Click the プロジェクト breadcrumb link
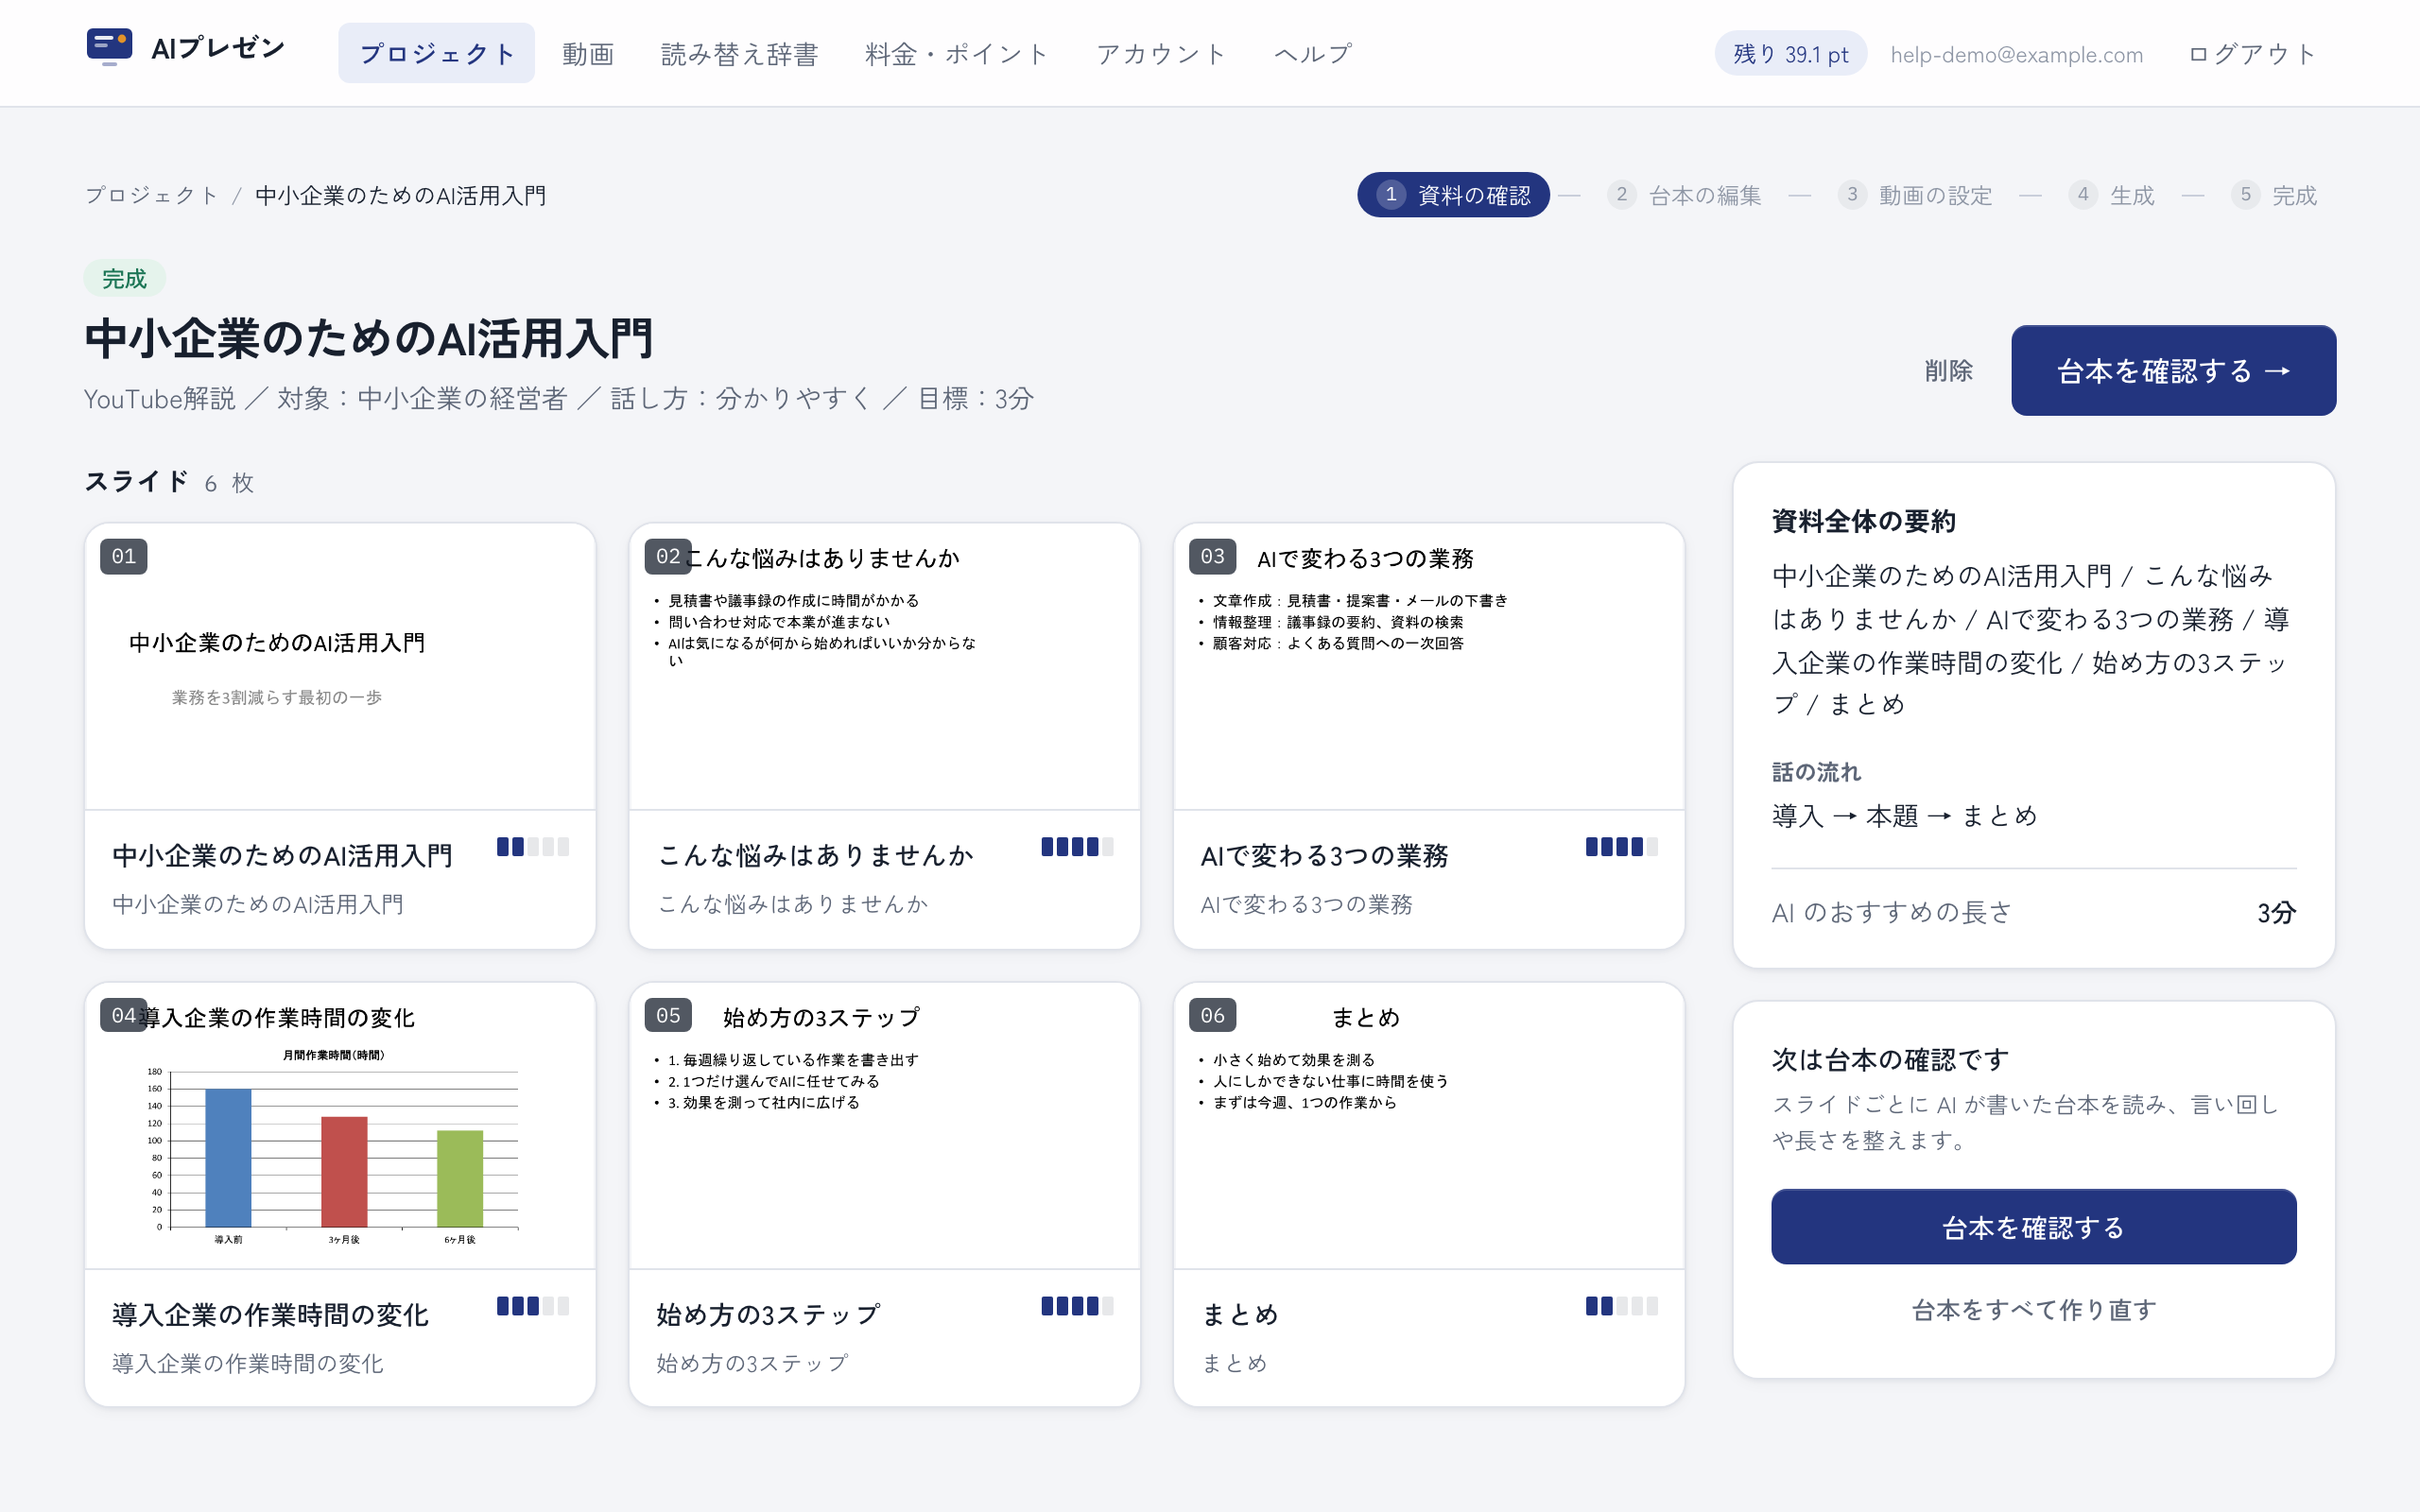 click(152, 195)
